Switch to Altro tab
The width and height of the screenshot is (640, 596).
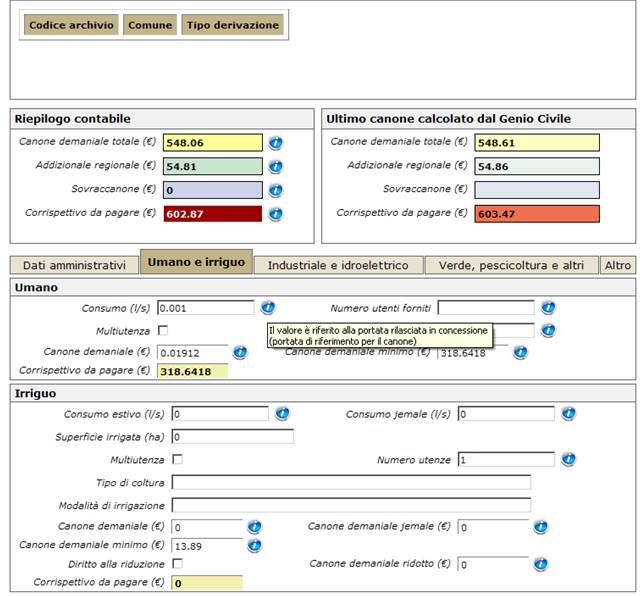tap(618, 265)
